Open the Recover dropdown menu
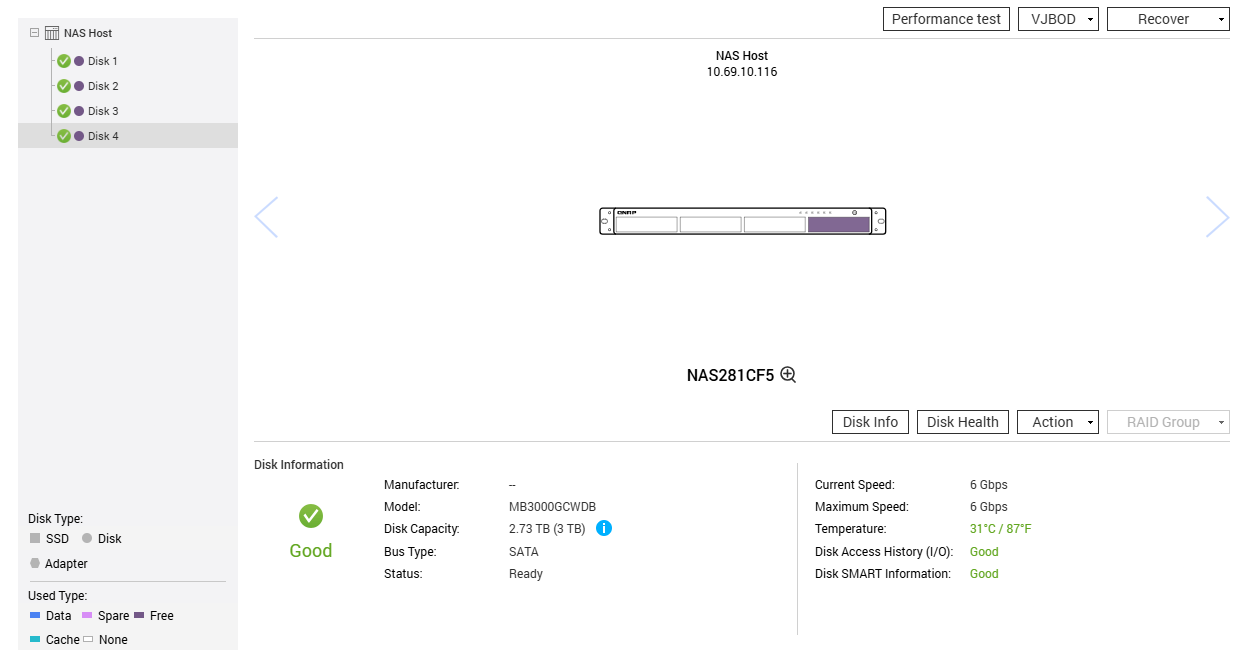The height and width of the screenshot is (669, 1251). tap(1168, 18)
